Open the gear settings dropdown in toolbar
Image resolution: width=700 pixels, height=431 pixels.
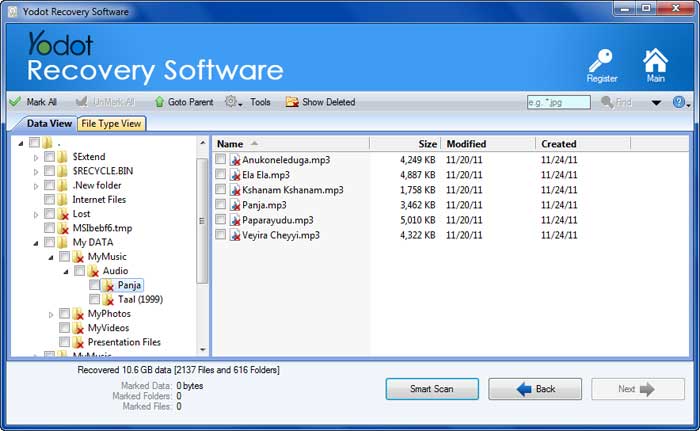click(x=233, y=102)
